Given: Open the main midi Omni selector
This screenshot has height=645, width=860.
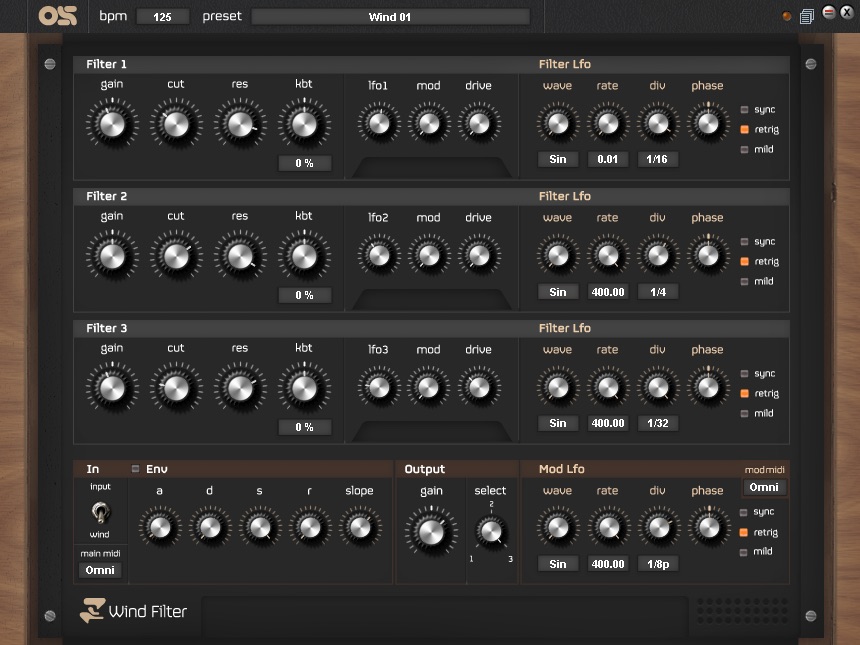Looking at the screenshot, I should tap(100, 570).
